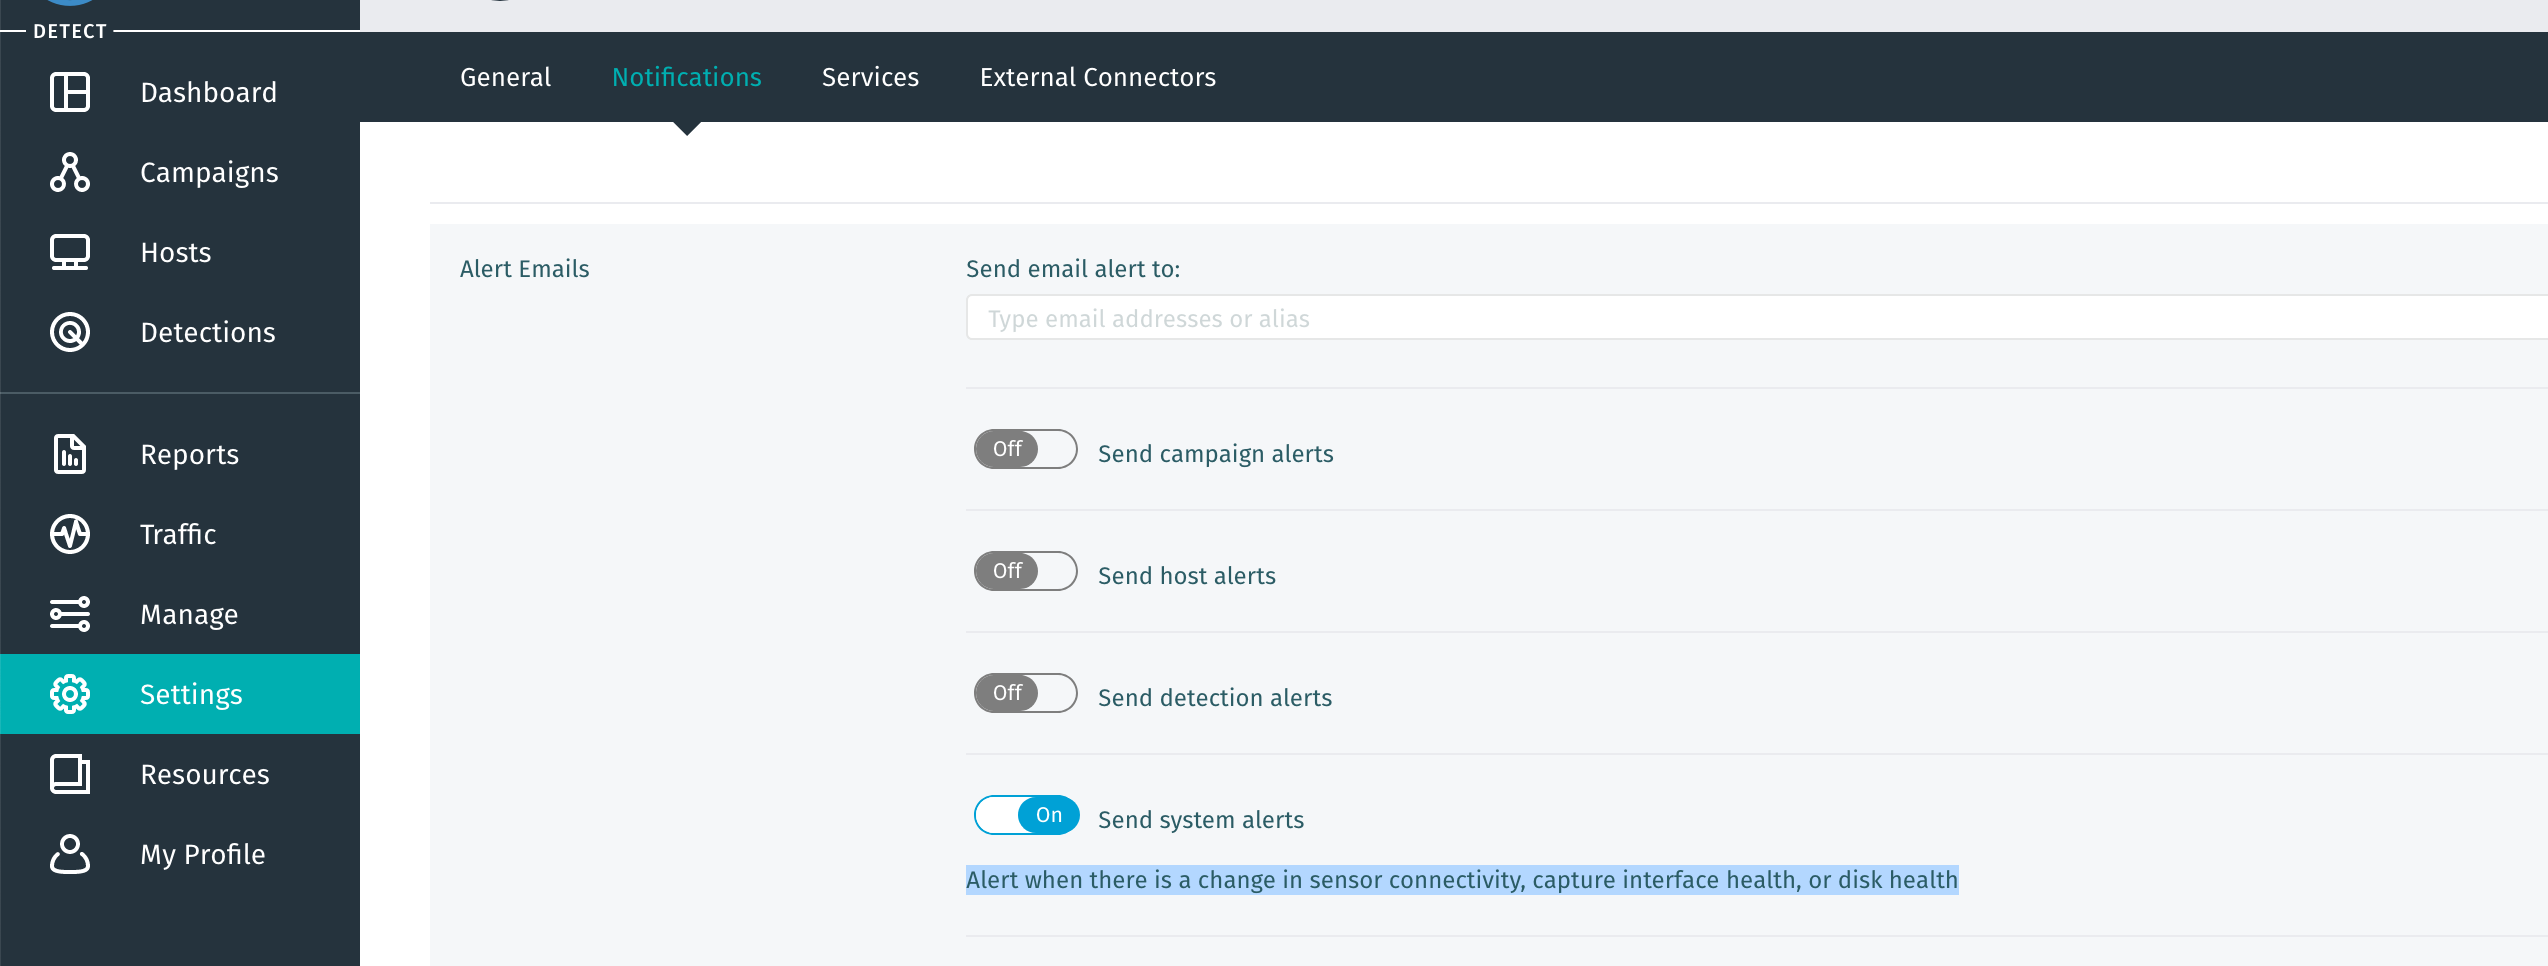Select the Detections target icon
Viewport: 2548px width, 966px height.
[70, 332]
